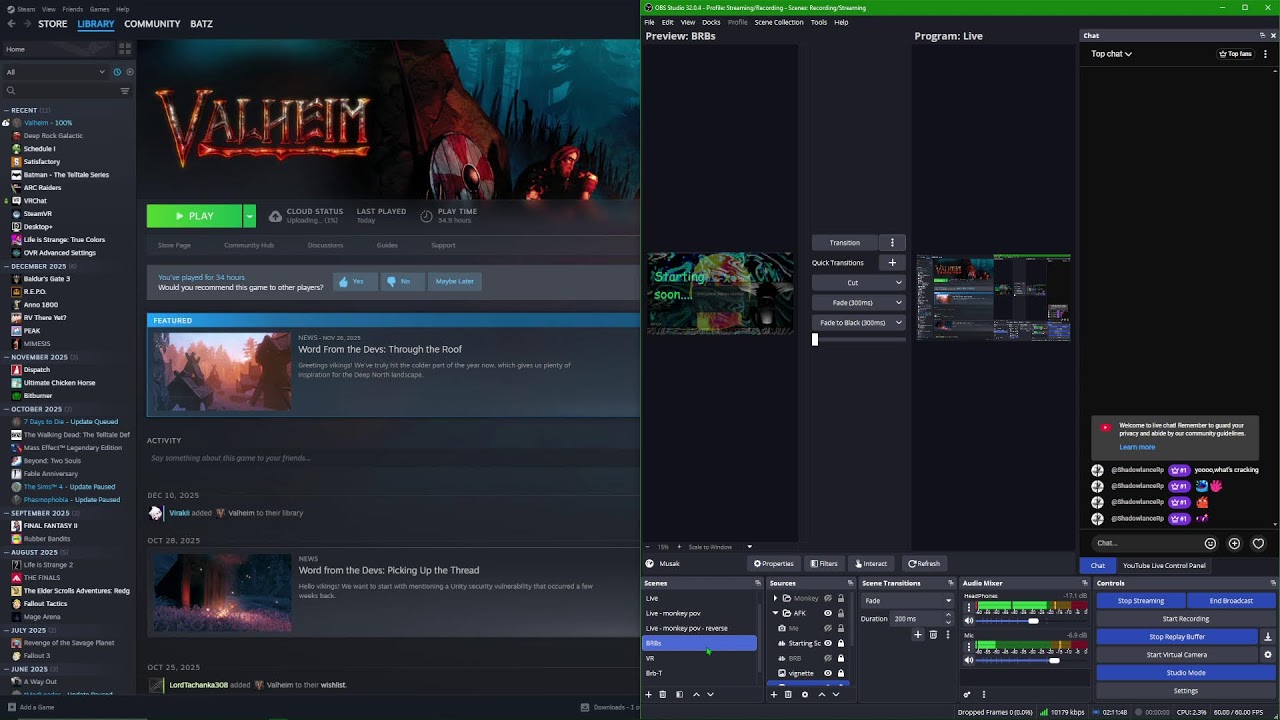Image resolution: width=1280 pixels, height=720 pixels.
Task: Toggle visibility of AFK source group
Action: tap(827, 613)
